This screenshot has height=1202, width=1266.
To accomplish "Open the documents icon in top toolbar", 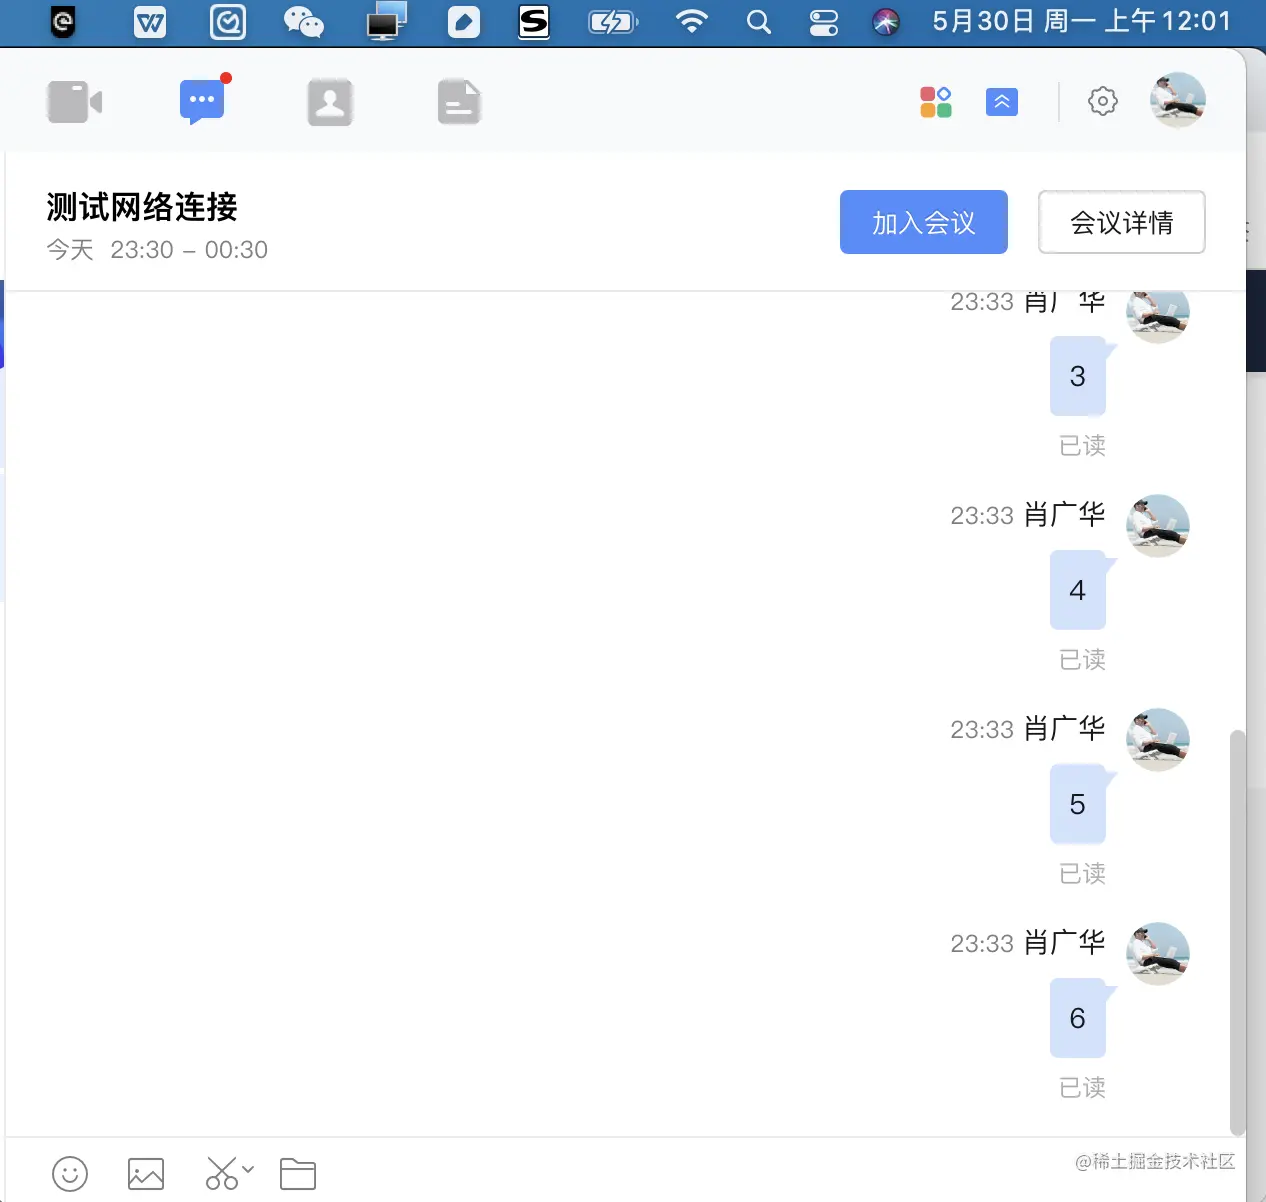I will click(x=458, y=101).
